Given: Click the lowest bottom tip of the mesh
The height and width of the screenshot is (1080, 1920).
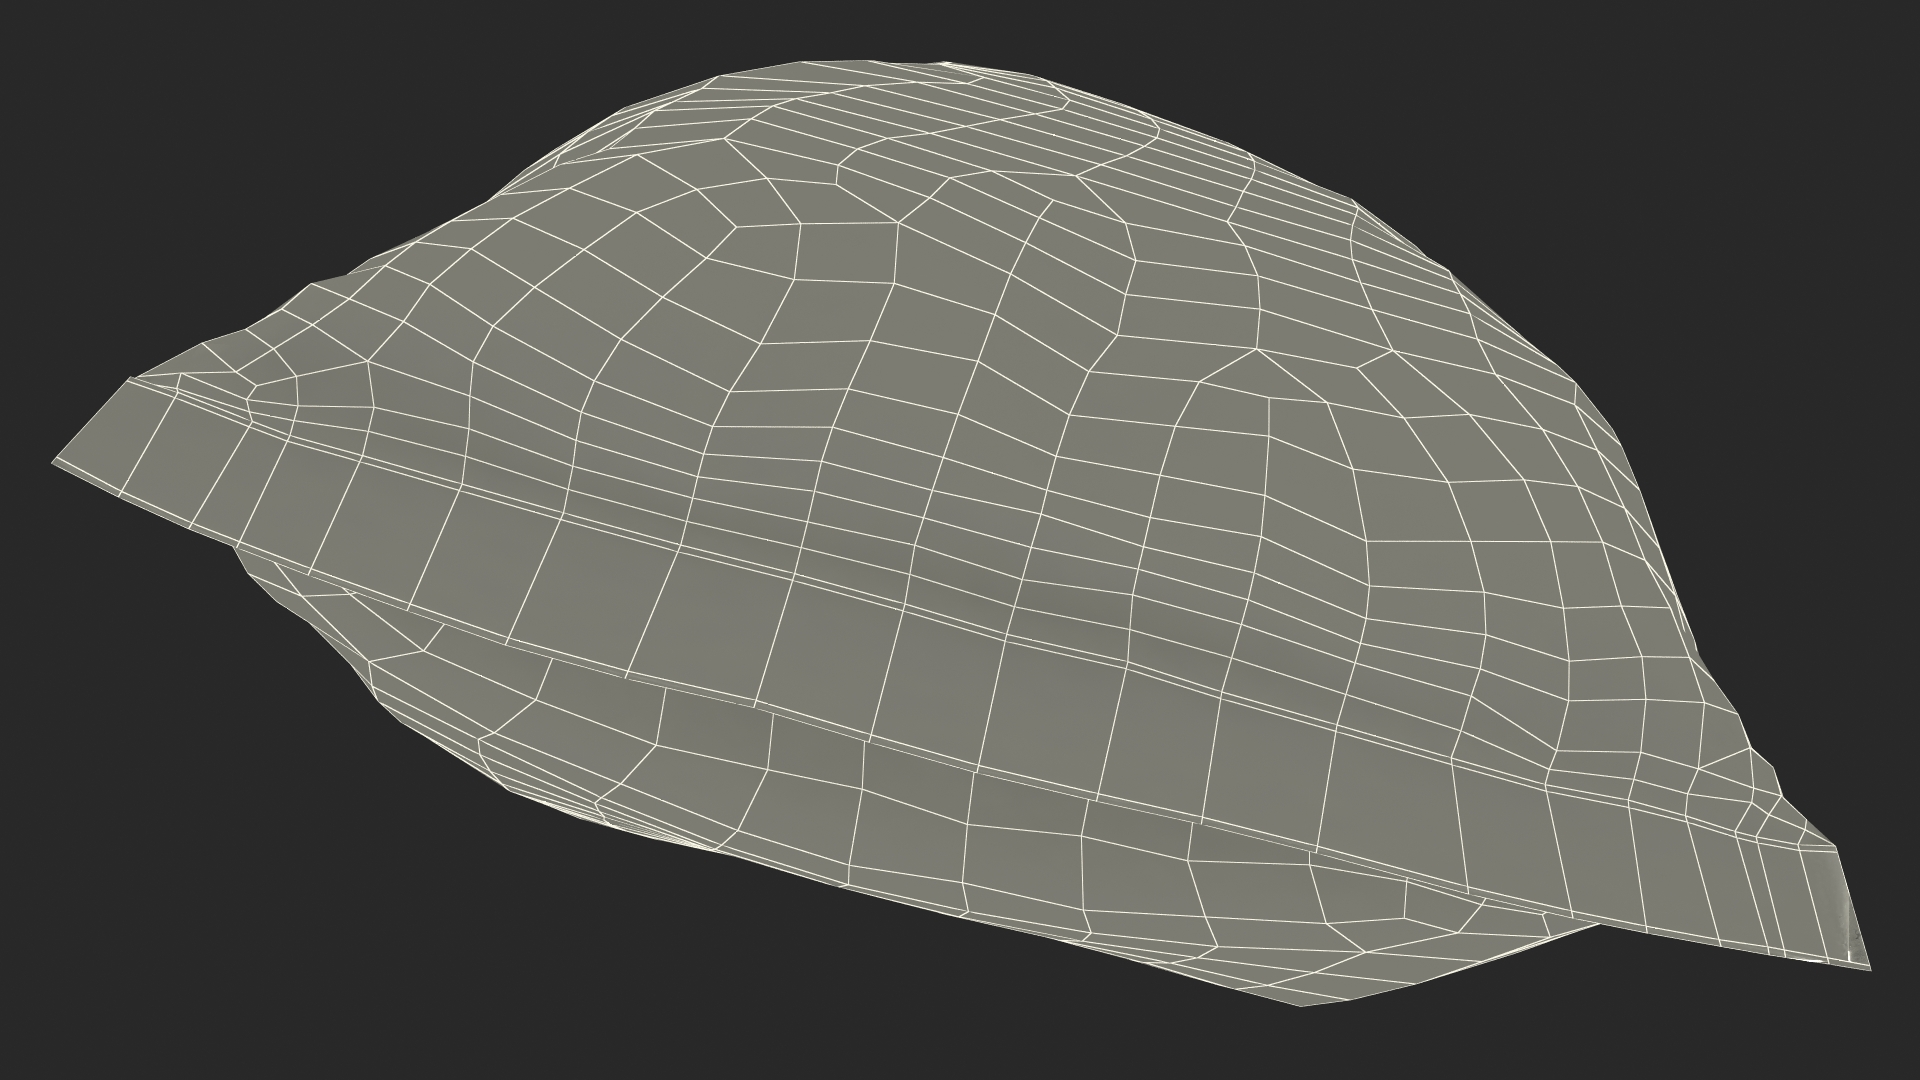Looking at the screenshot, I should click(1300, 1003).
